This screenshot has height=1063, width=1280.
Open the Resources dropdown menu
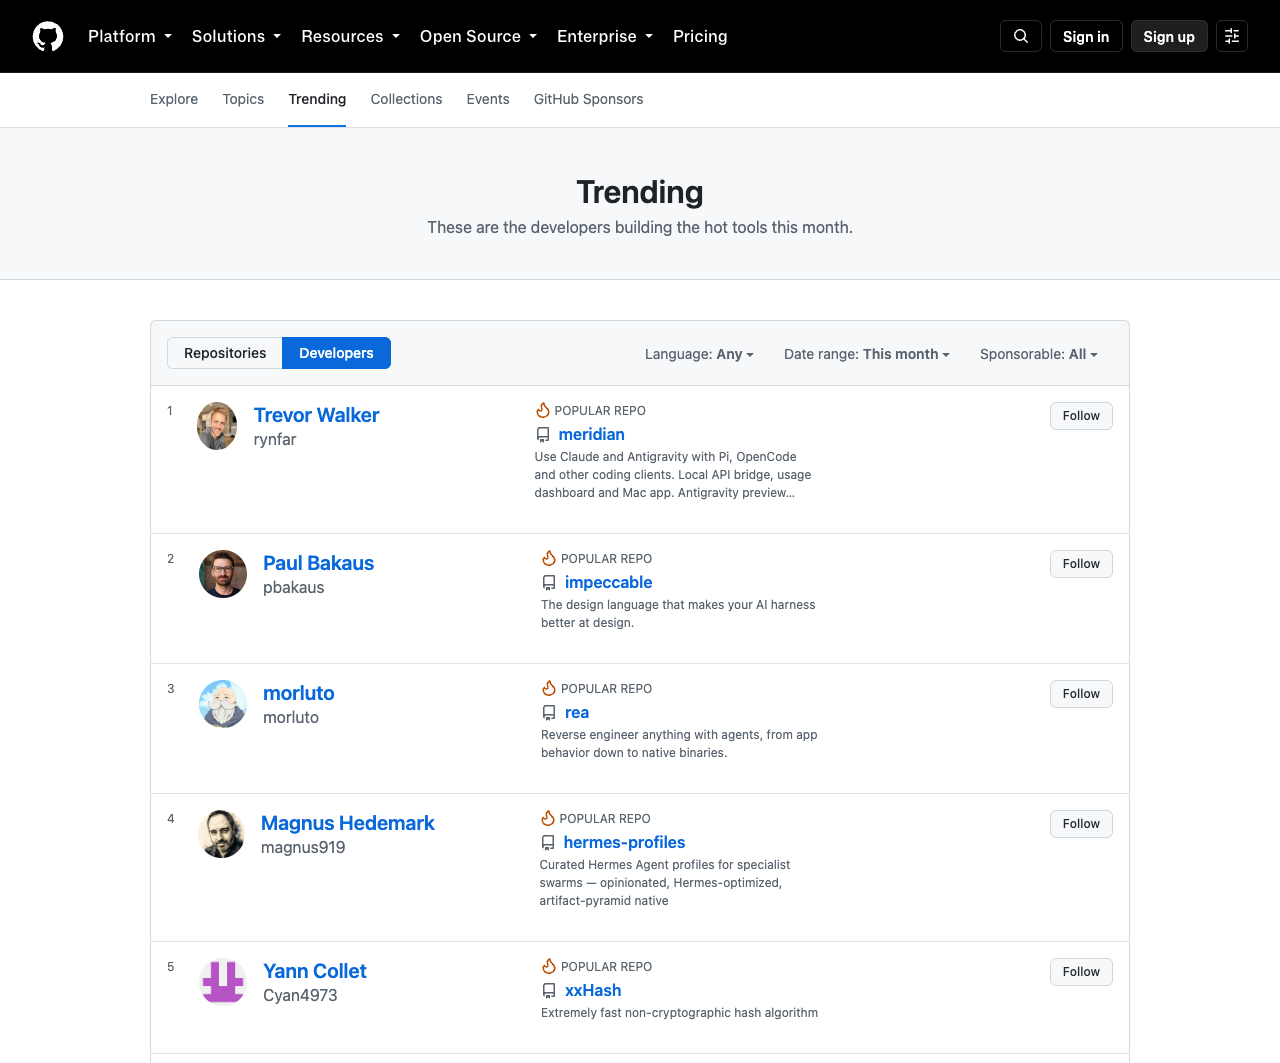350,36
